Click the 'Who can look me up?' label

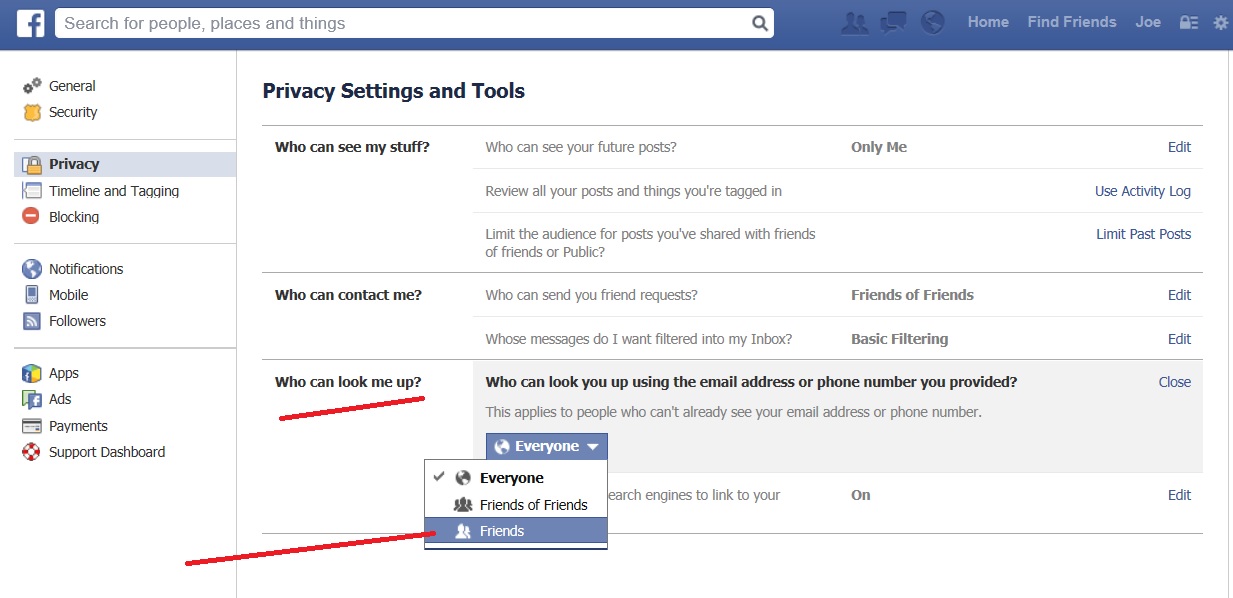(348, 382)
